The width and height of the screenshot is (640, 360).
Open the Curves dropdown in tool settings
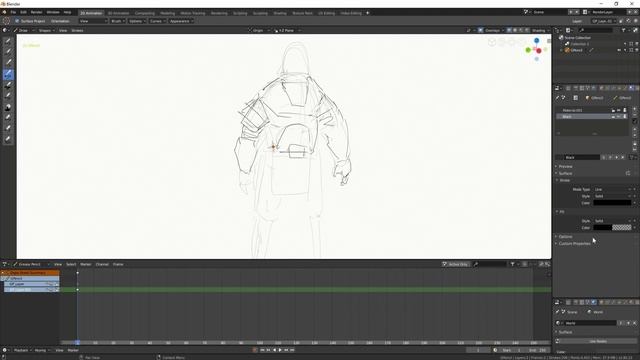(157, 21)
